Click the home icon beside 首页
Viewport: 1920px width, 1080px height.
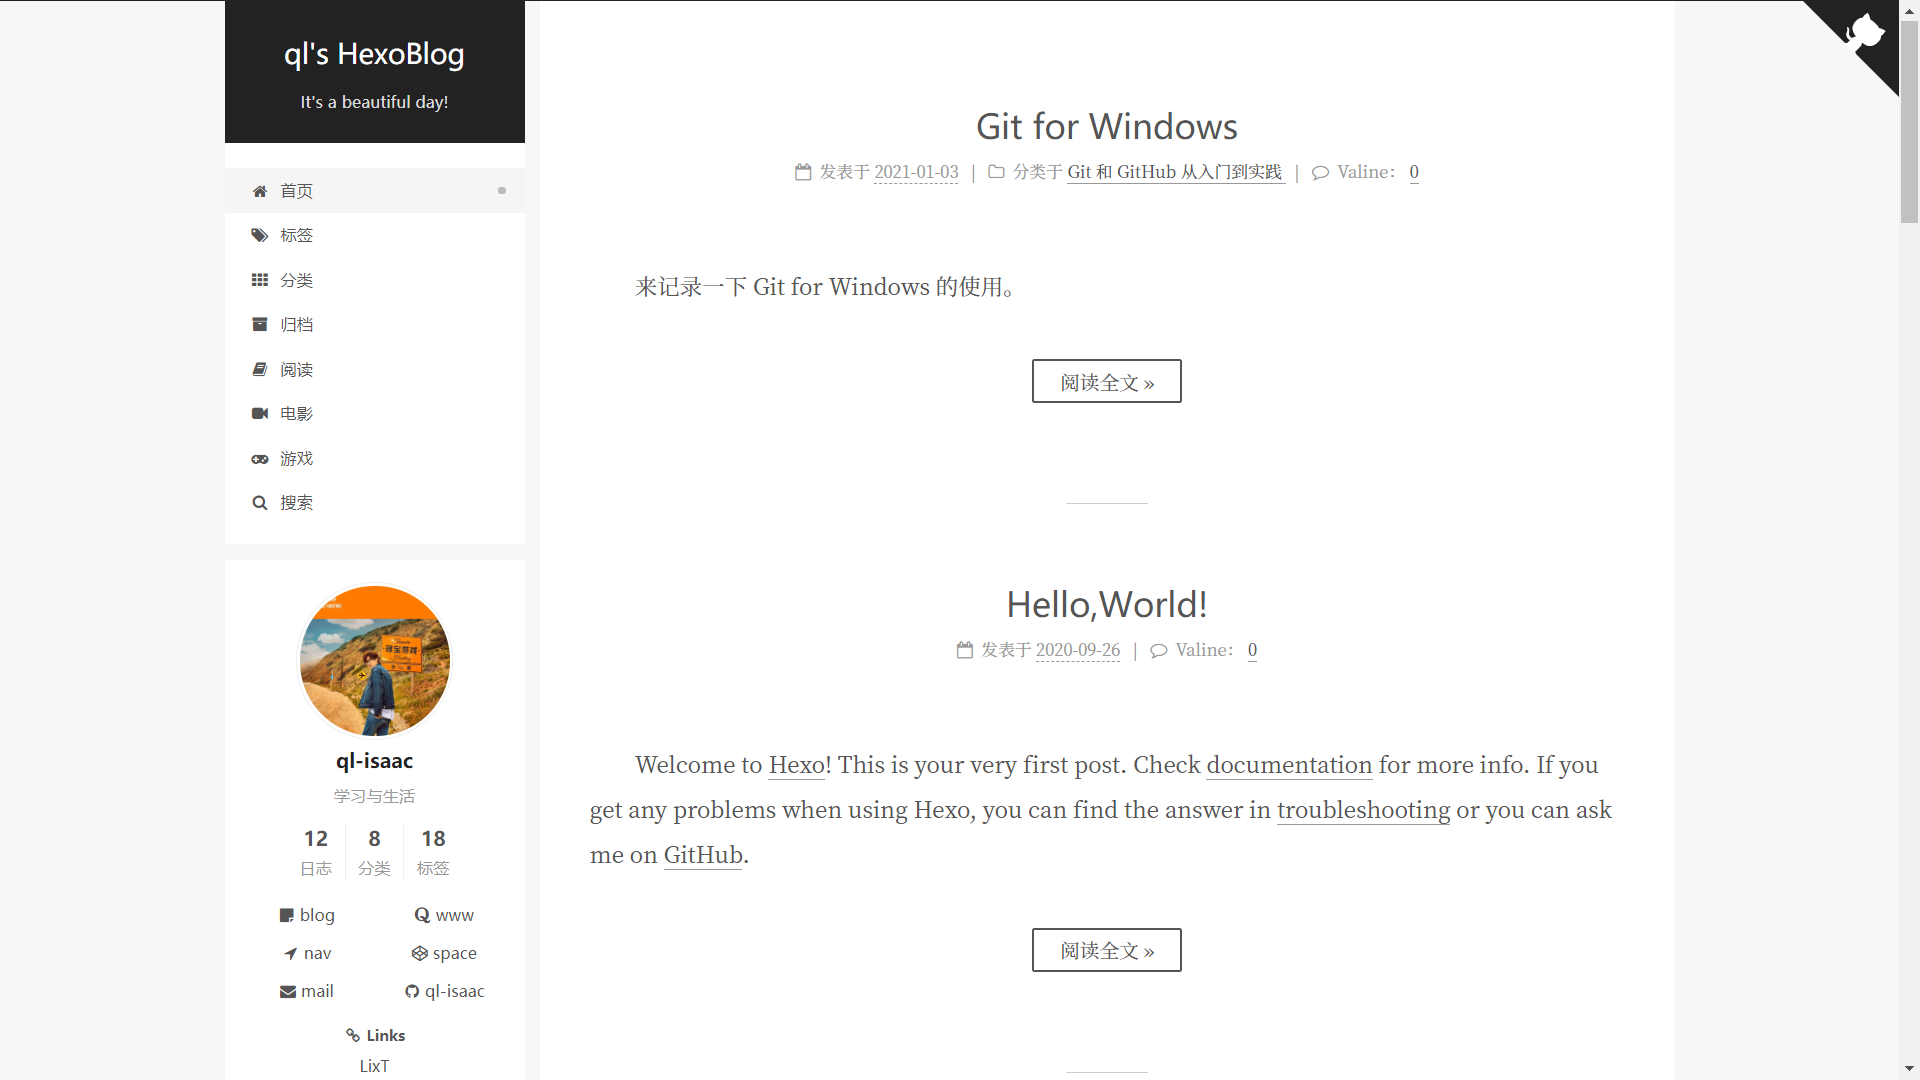click(260, 191)
